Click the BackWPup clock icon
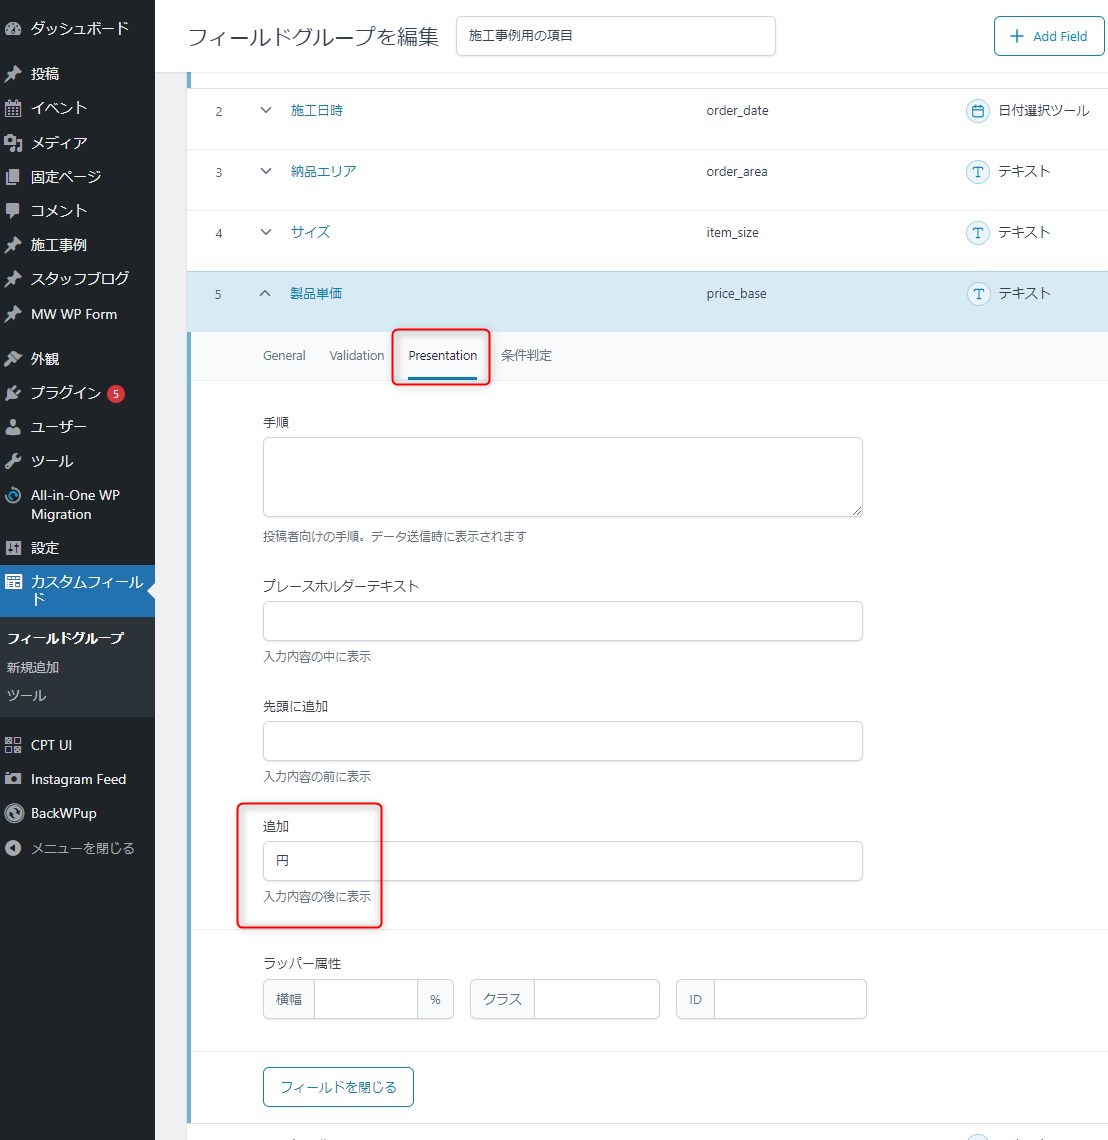1108x1140 pixels. point(14,813)
